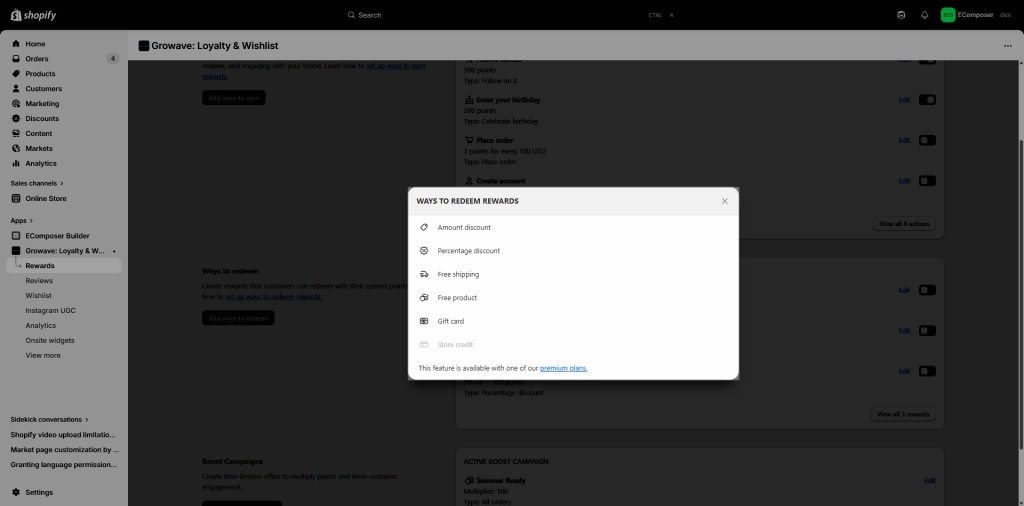This screenshot has width=1024, height=506.
Task: Click the Free product icon
Action: 424,298
